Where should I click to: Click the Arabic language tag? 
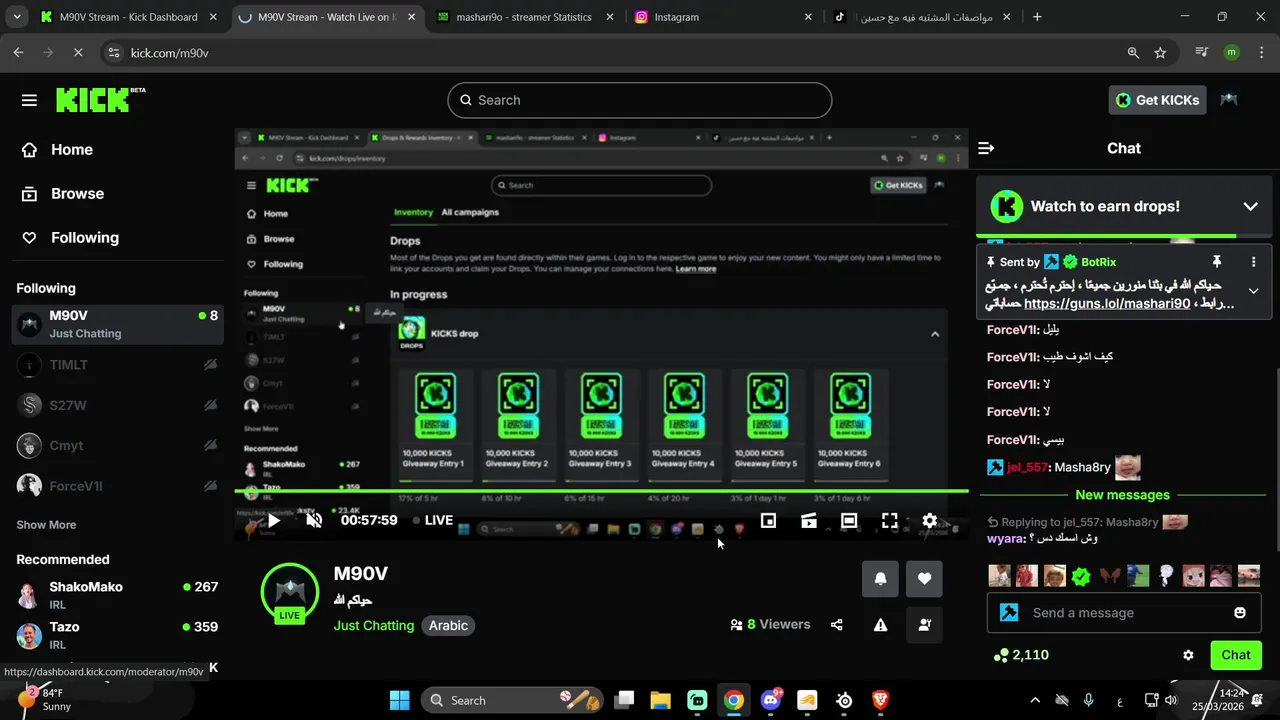[448, 625]
